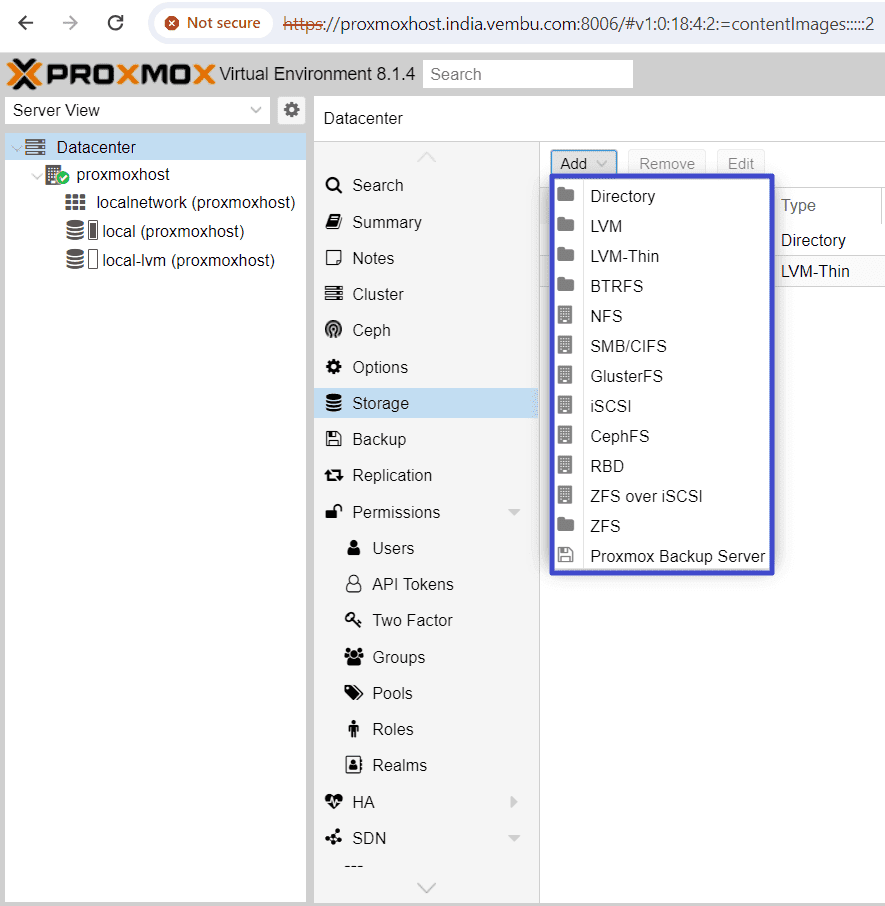Click the HA heartbeat icon
The width and height of the screenshot is (885, 906).
click(333, 801)
